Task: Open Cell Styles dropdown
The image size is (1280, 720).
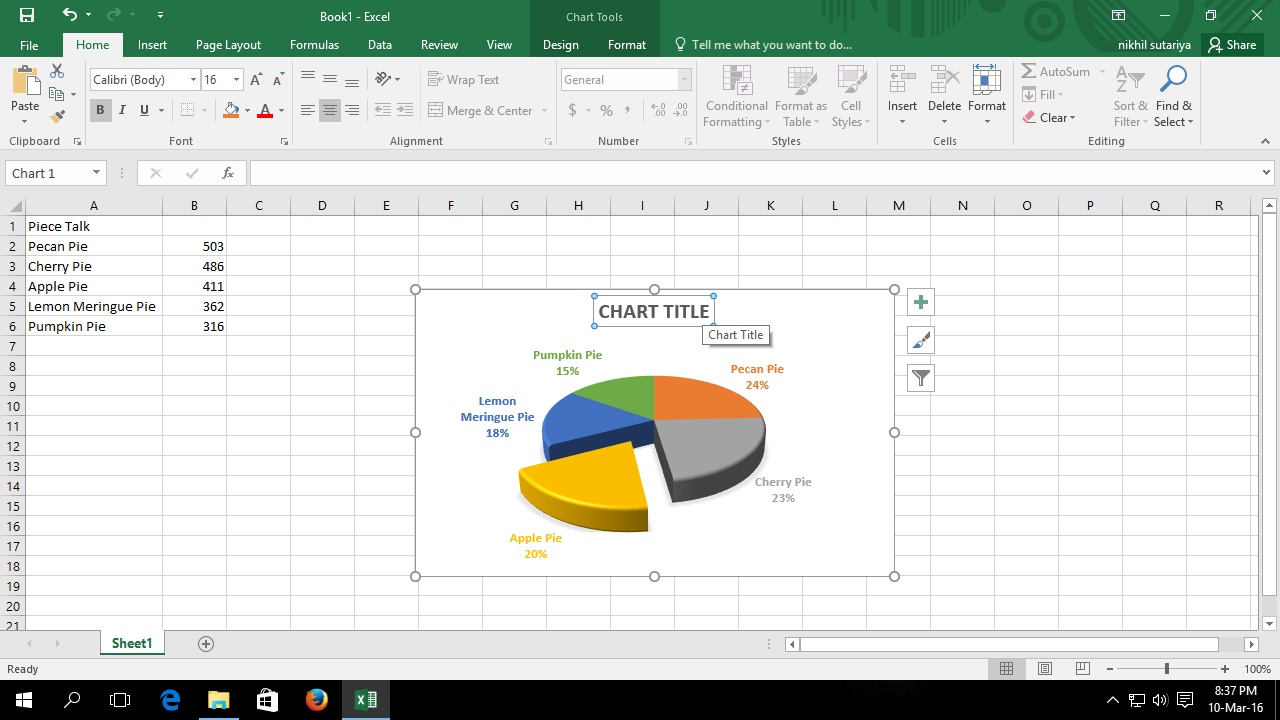Action: 851,97
